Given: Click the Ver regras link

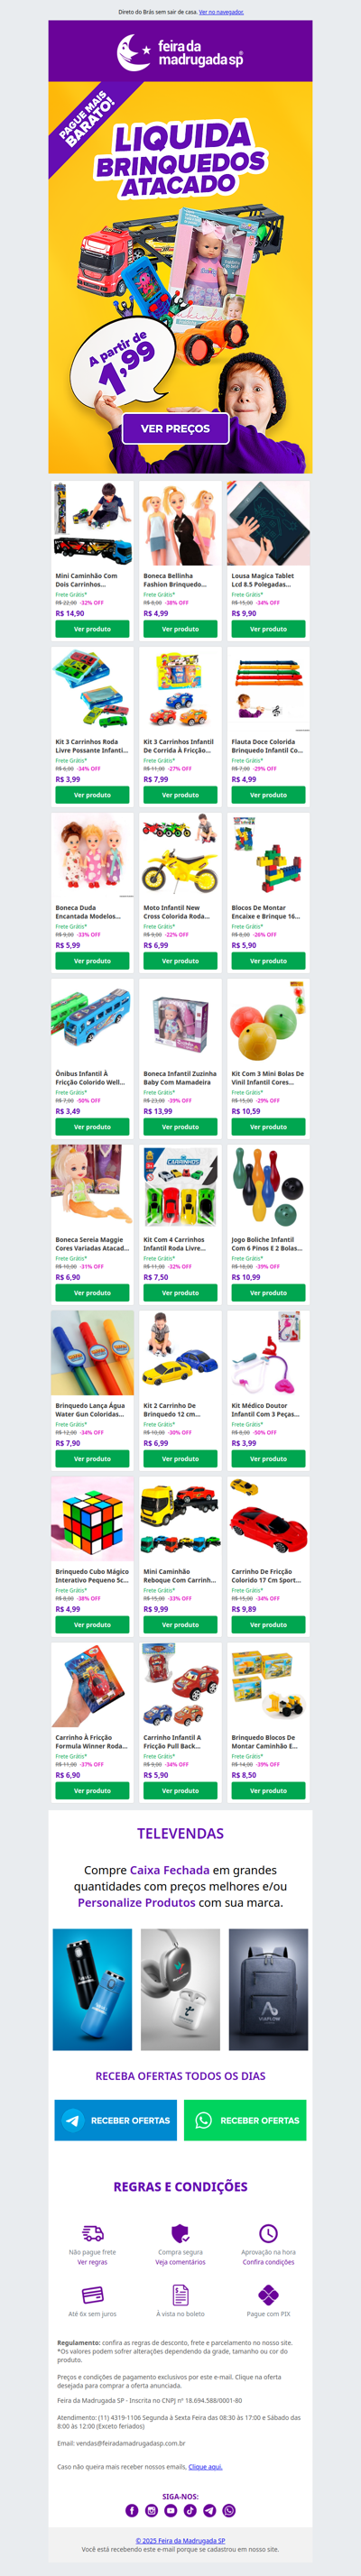Looking at the screenshot, I should (x=92, y=2262).
